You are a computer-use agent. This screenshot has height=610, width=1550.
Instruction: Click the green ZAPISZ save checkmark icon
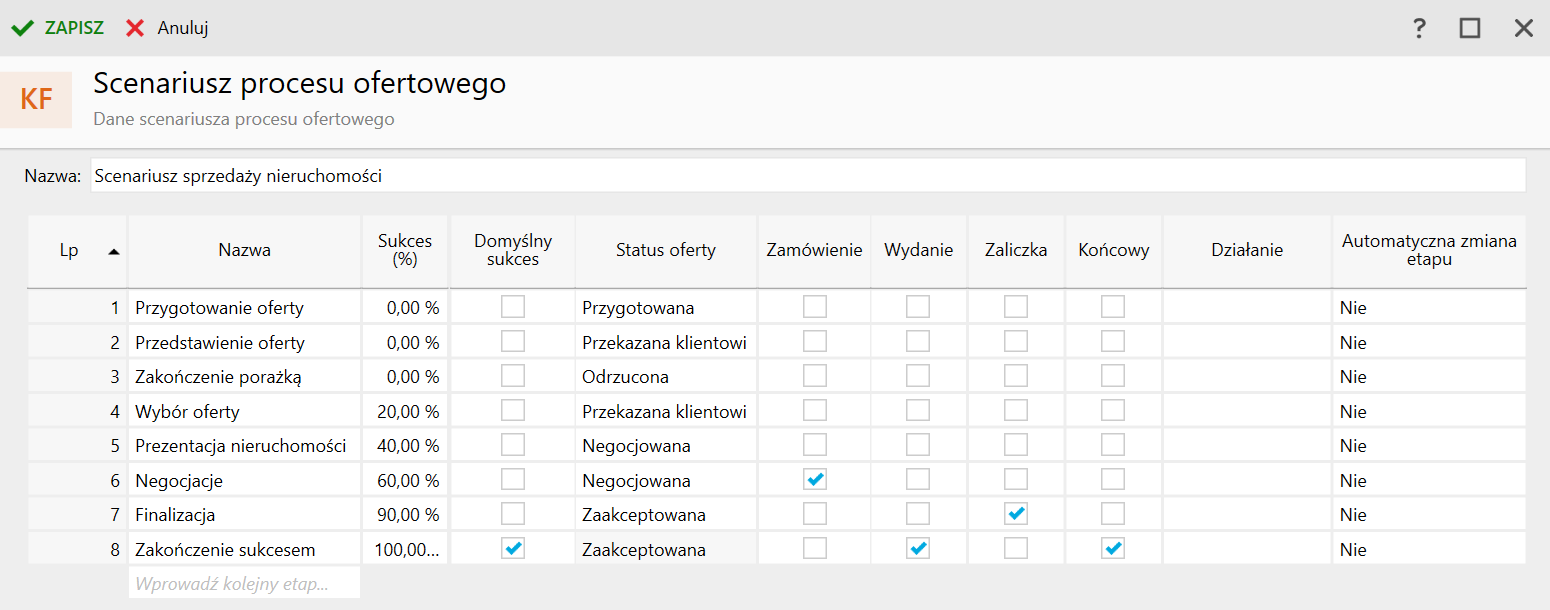(22, 28)
